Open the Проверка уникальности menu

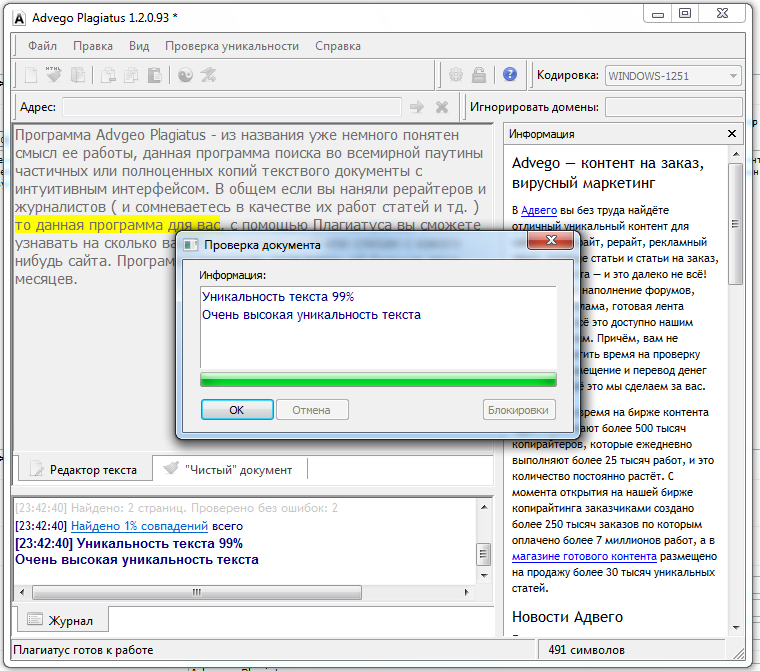click(232, 46)
